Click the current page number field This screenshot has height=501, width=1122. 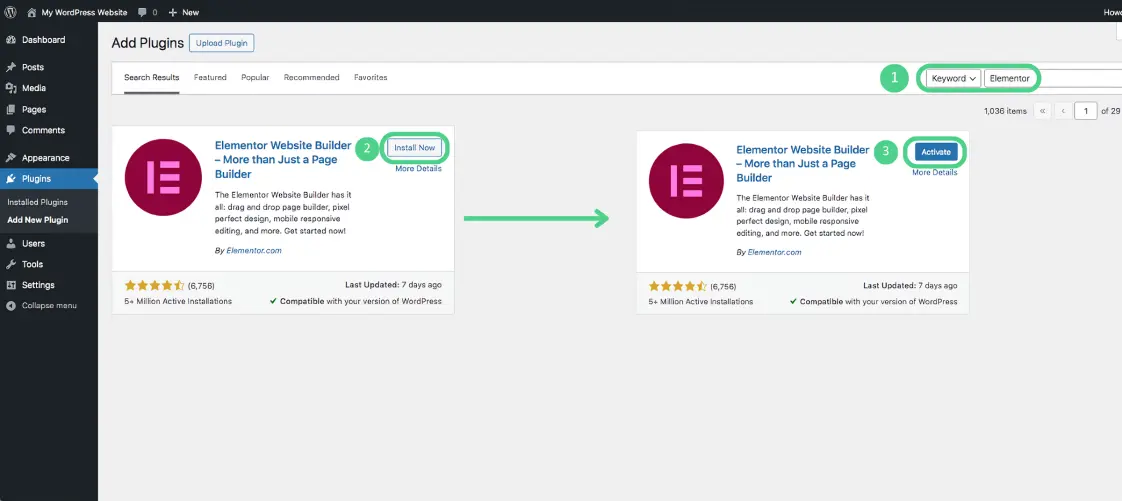pos(1086,111)
